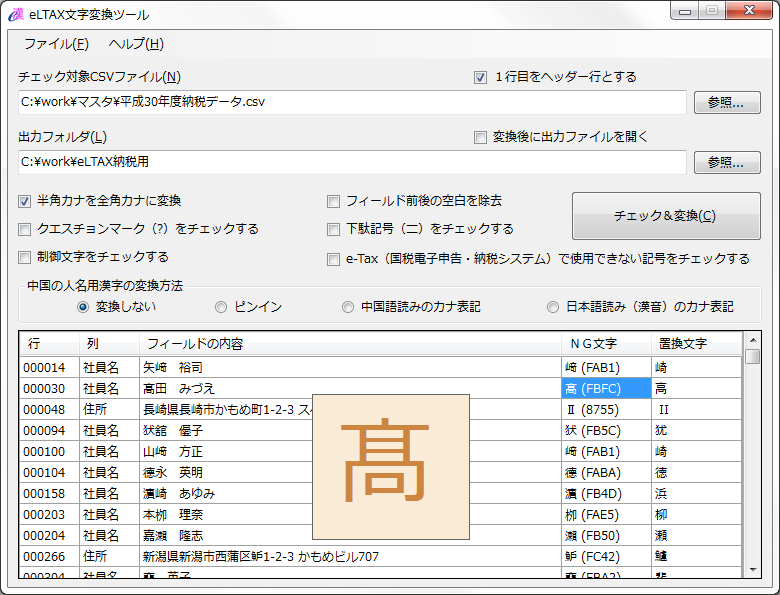This screenshot has width=780, height=595.
Task: Enable 制御文字をチェックする checkbox
Action: (24, 257)
